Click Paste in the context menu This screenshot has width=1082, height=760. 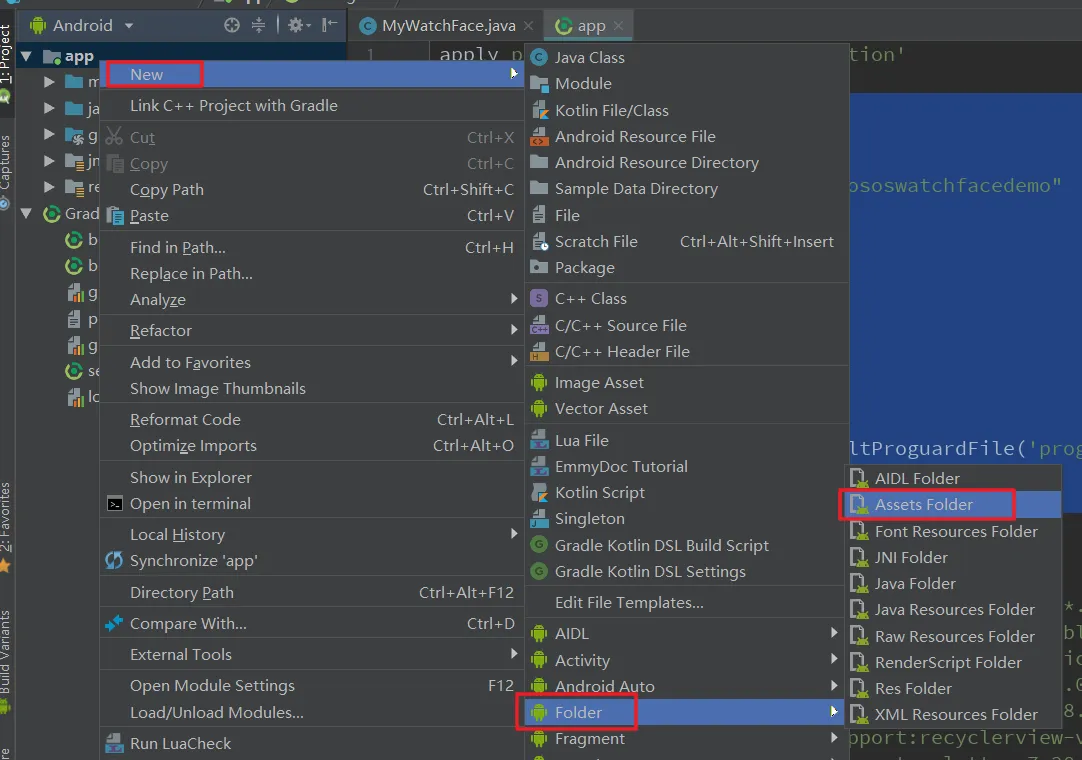click(149, 215)
